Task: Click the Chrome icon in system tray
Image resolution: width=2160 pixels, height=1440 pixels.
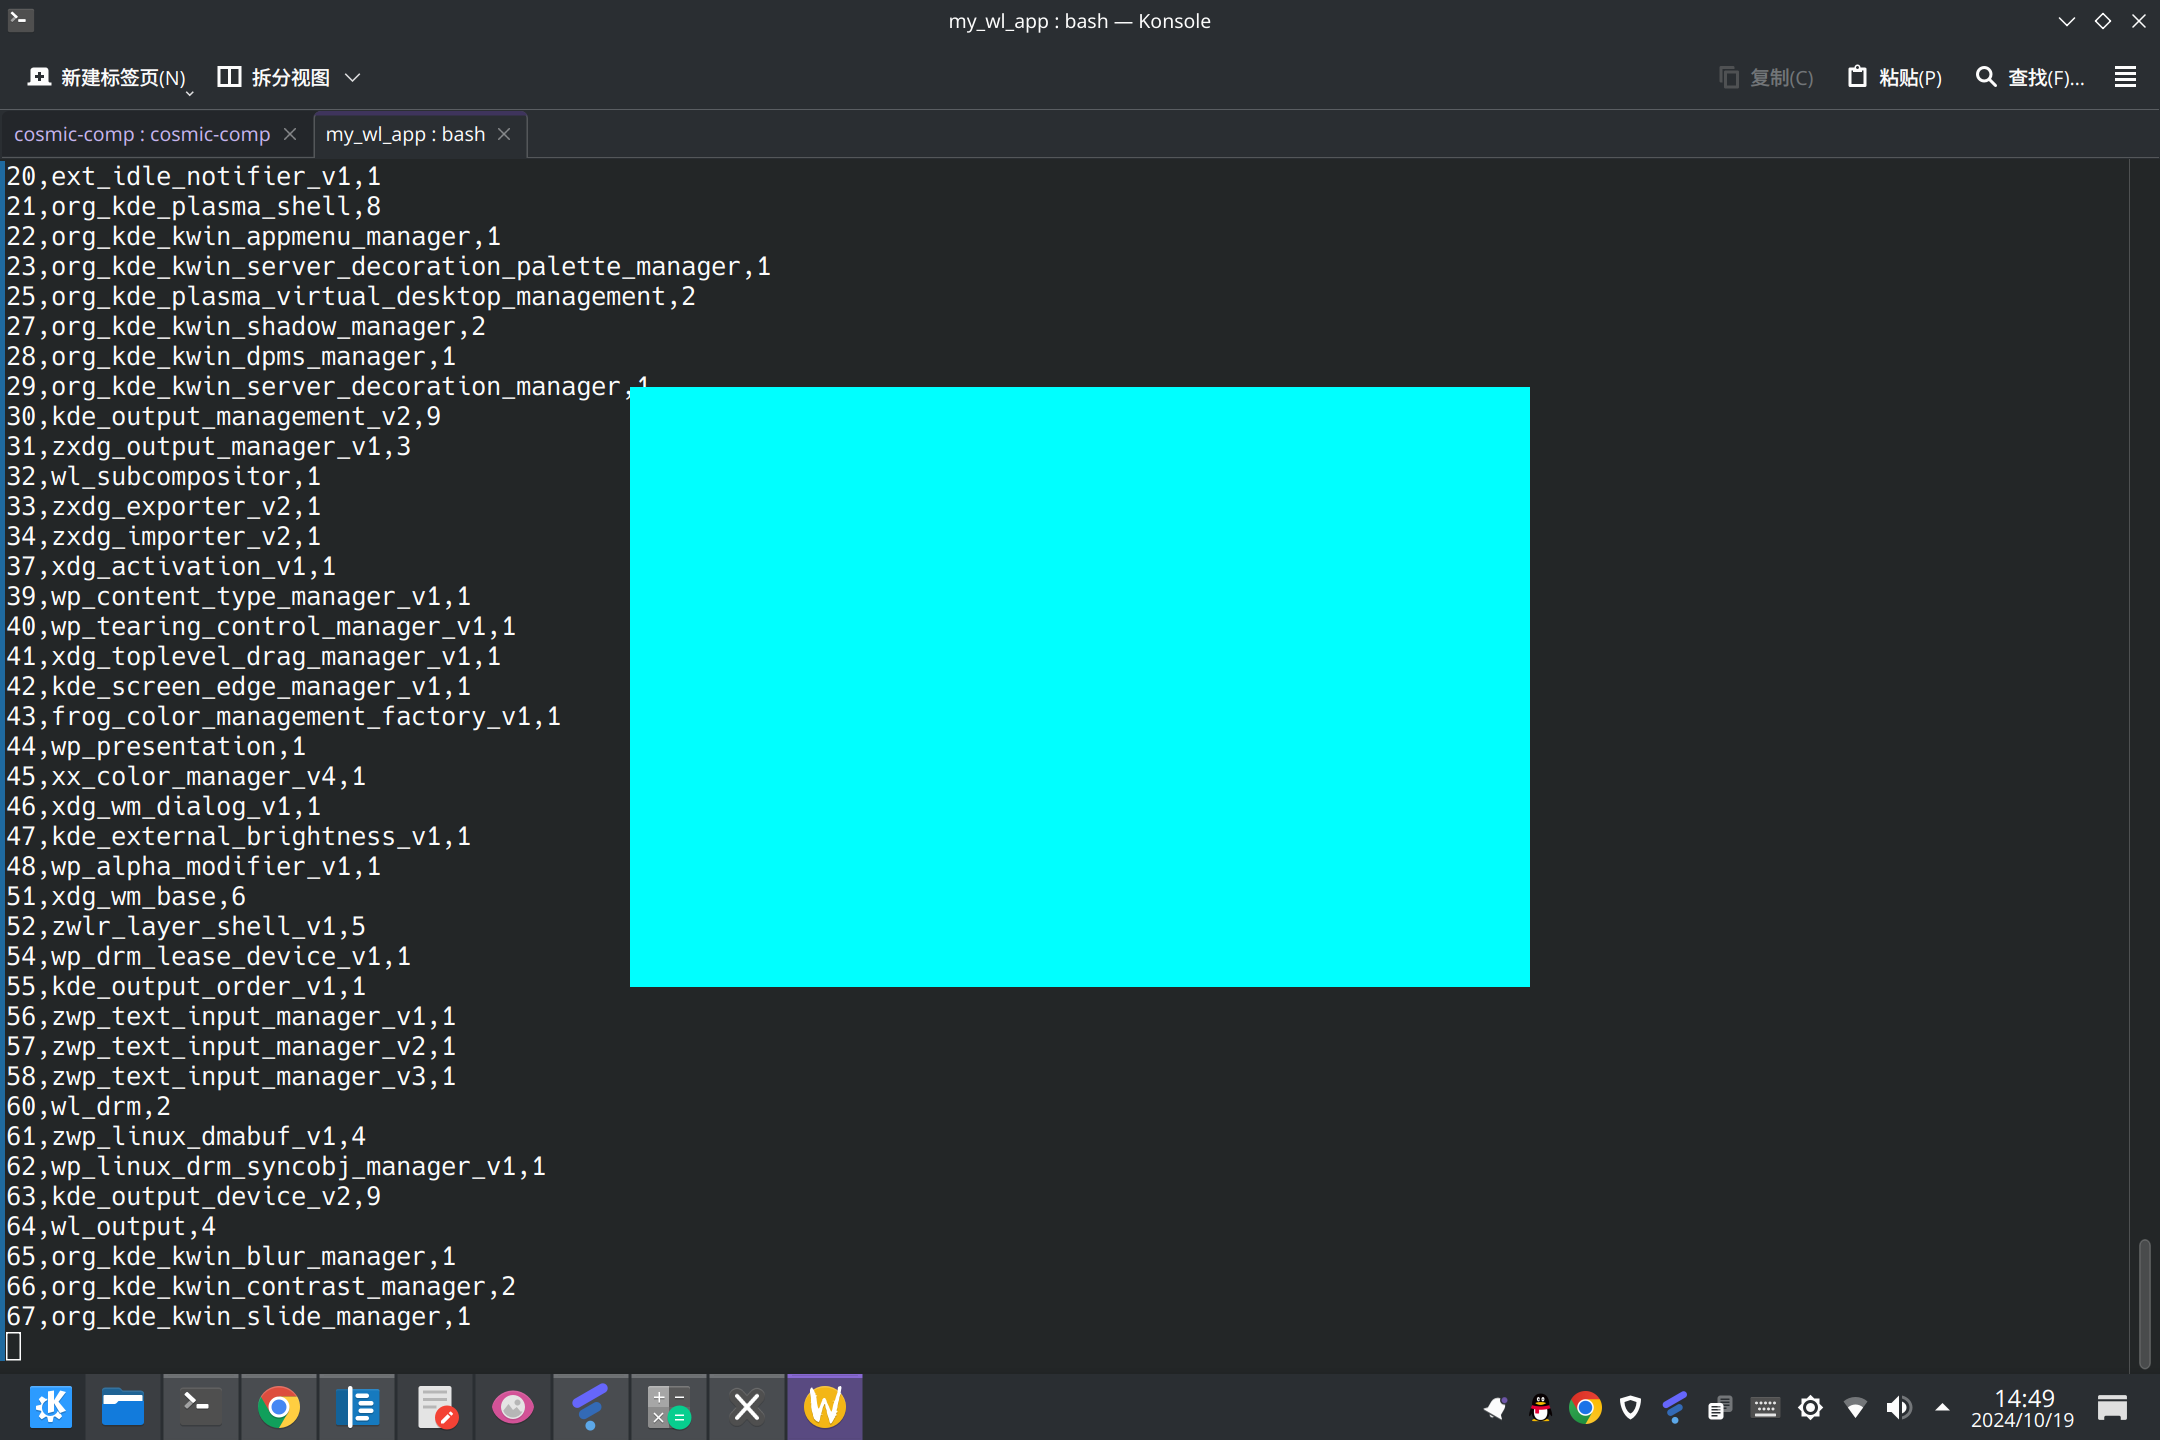Action: [x=1585, y=1408]
